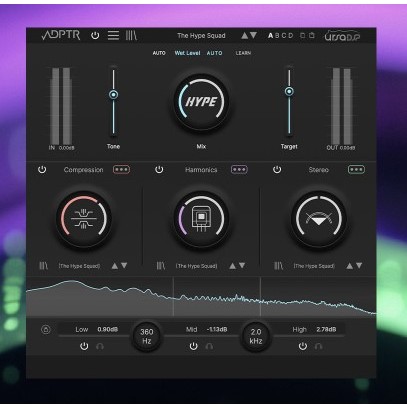Toggle the AUTO option beside Wet Level
The width and height of the screenshot is (407, 407).
pyautogui.click(x=214, y=53)
